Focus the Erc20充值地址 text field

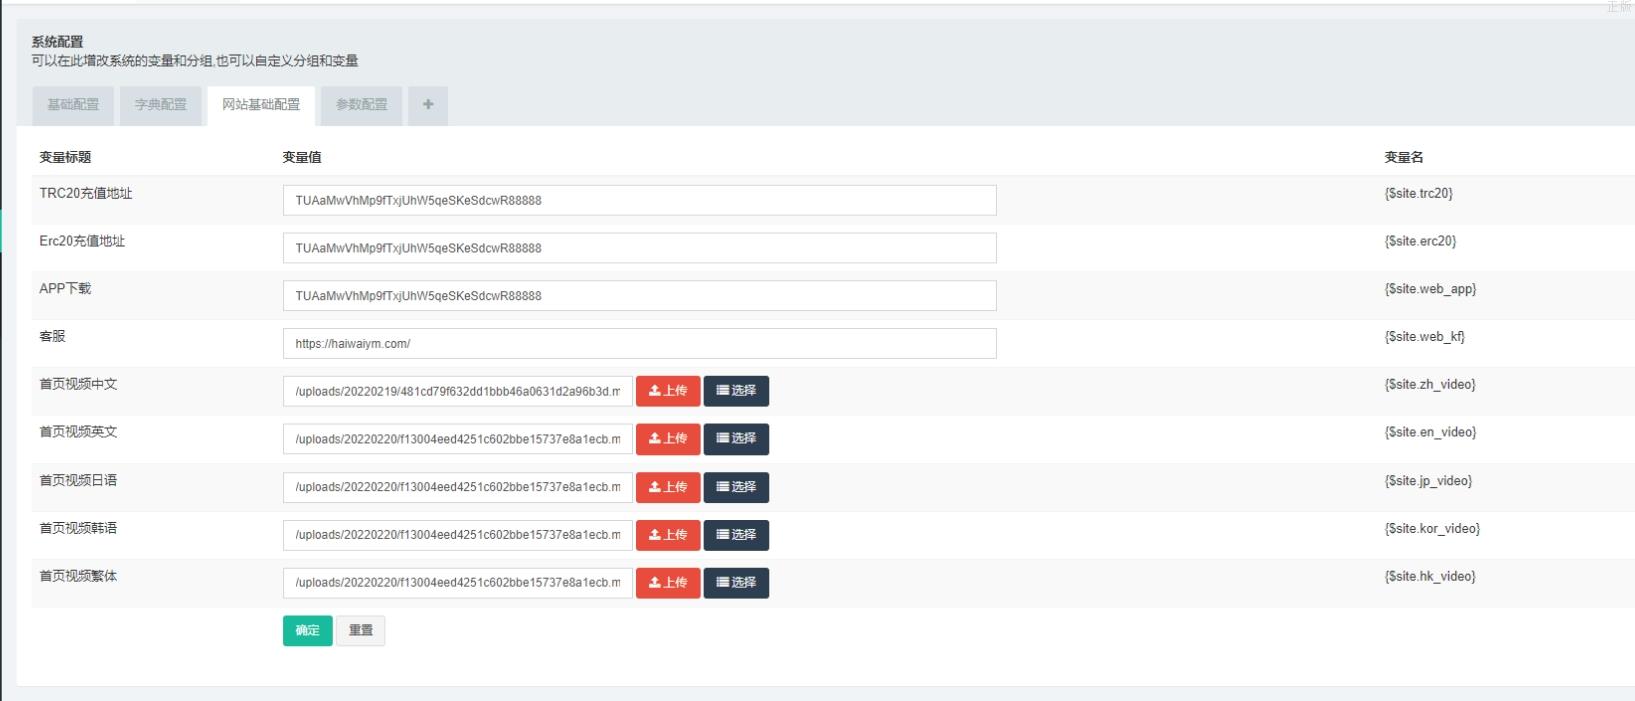[639, 248]
